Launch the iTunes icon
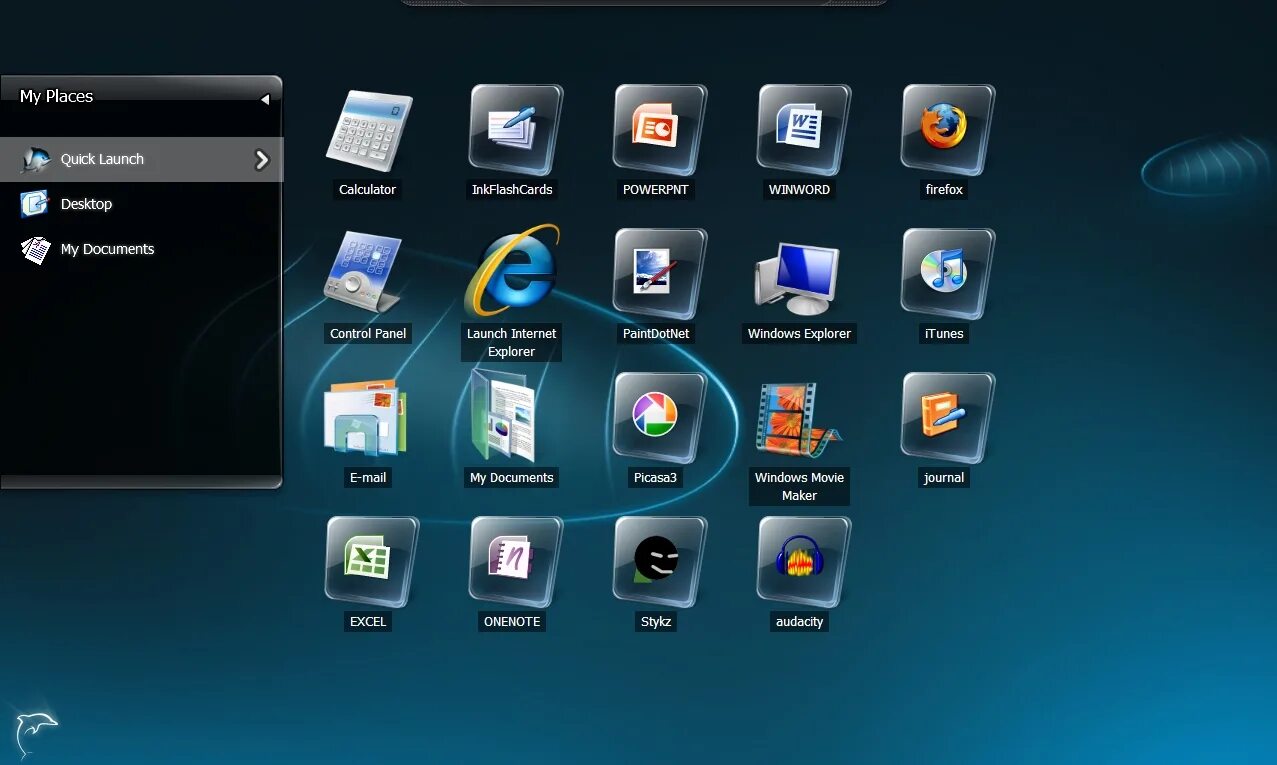Image resolution: width=1277 pixels, height=765 pixels. pyautogui.click(x=948, y=274)
